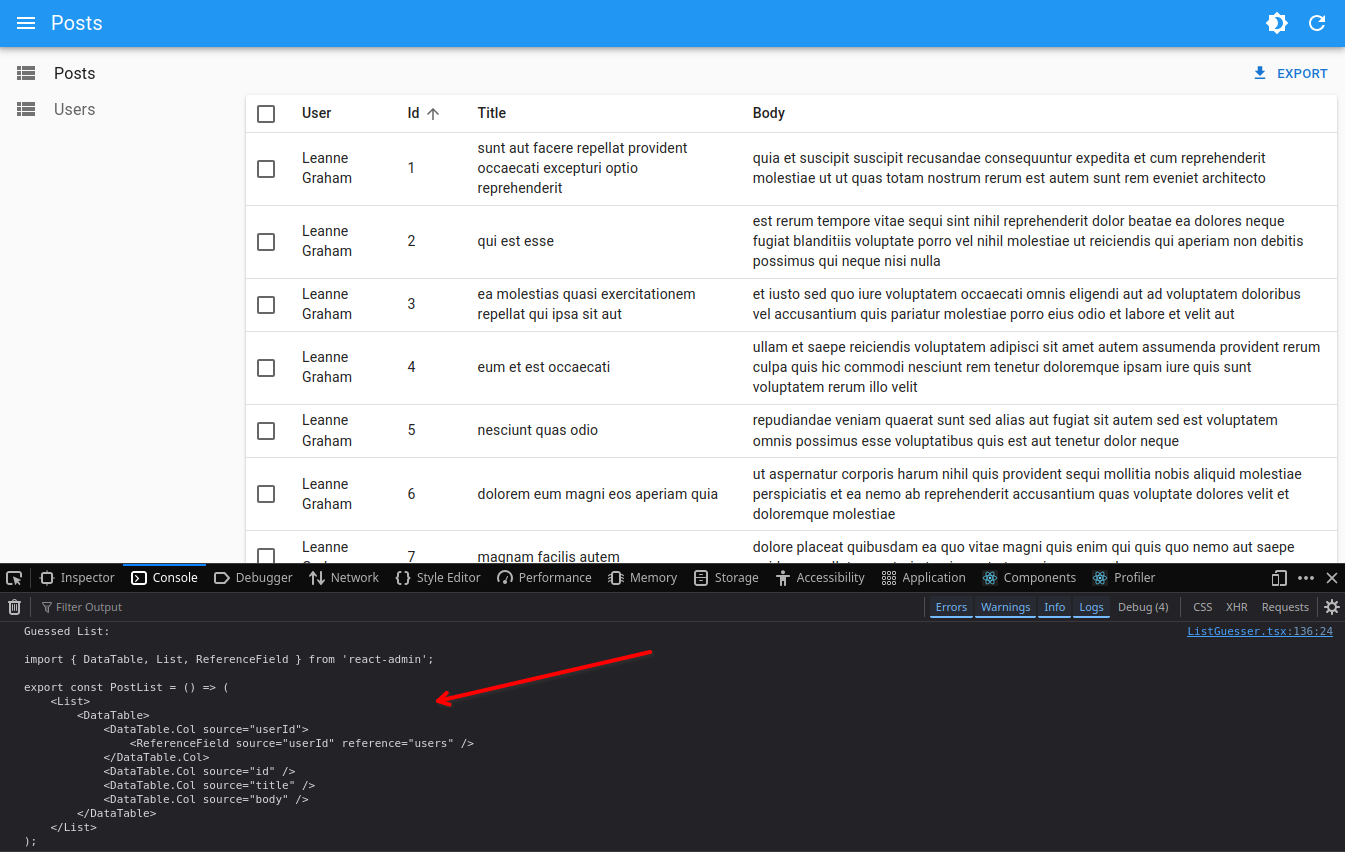Open ListGuesser.tsx:136:24 source link

point(1259,632)
